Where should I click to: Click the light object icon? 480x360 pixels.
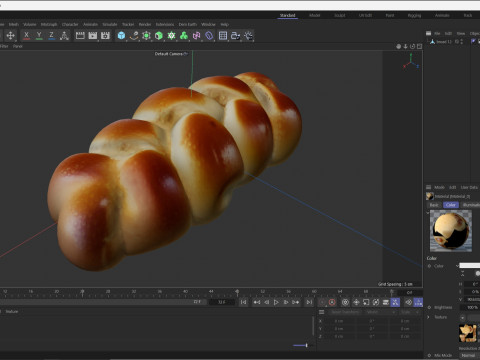click(x=248, y=36)
